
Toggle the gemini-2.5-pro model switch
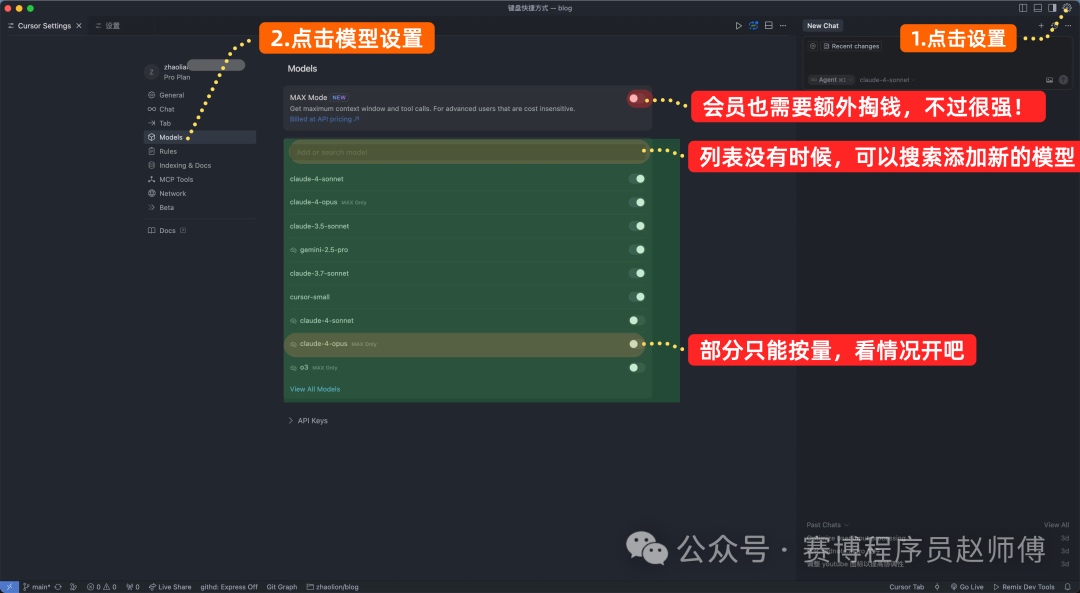click(x=636, y=250)
